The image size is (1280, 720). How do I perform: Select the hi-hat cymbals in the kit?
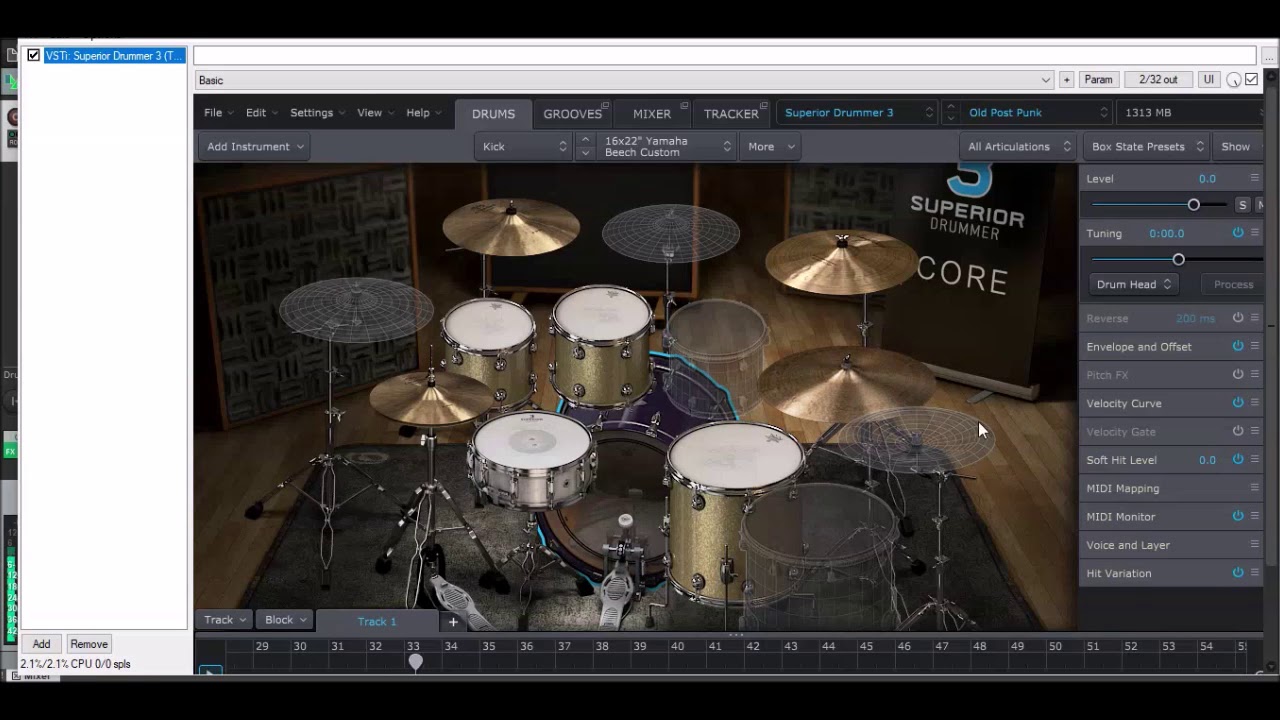pos(431,397)
